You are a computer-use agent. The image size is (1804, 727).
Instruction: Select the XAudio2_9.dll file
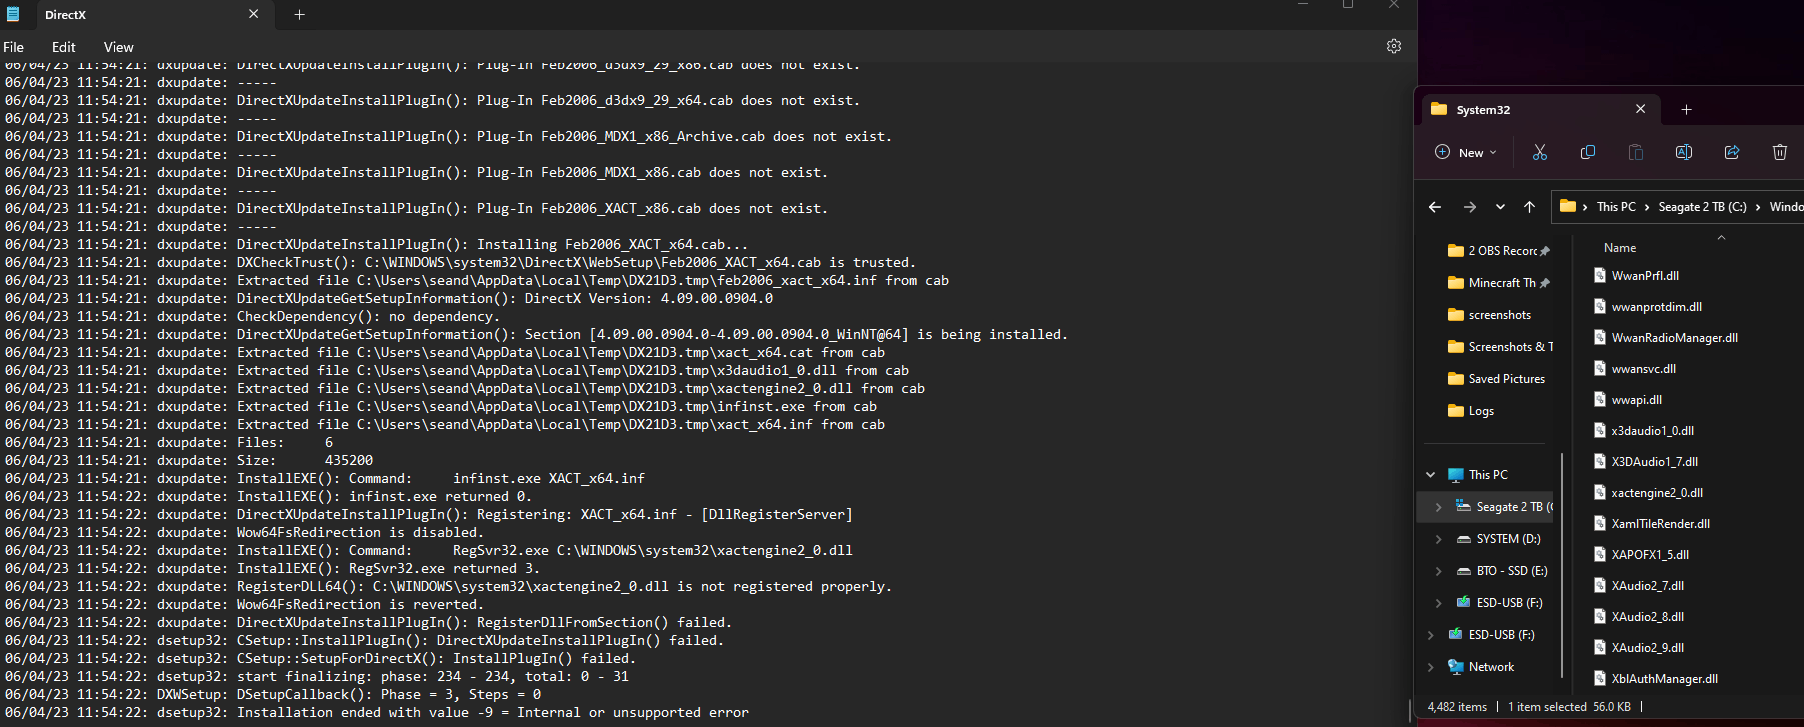coord(1638,648)
